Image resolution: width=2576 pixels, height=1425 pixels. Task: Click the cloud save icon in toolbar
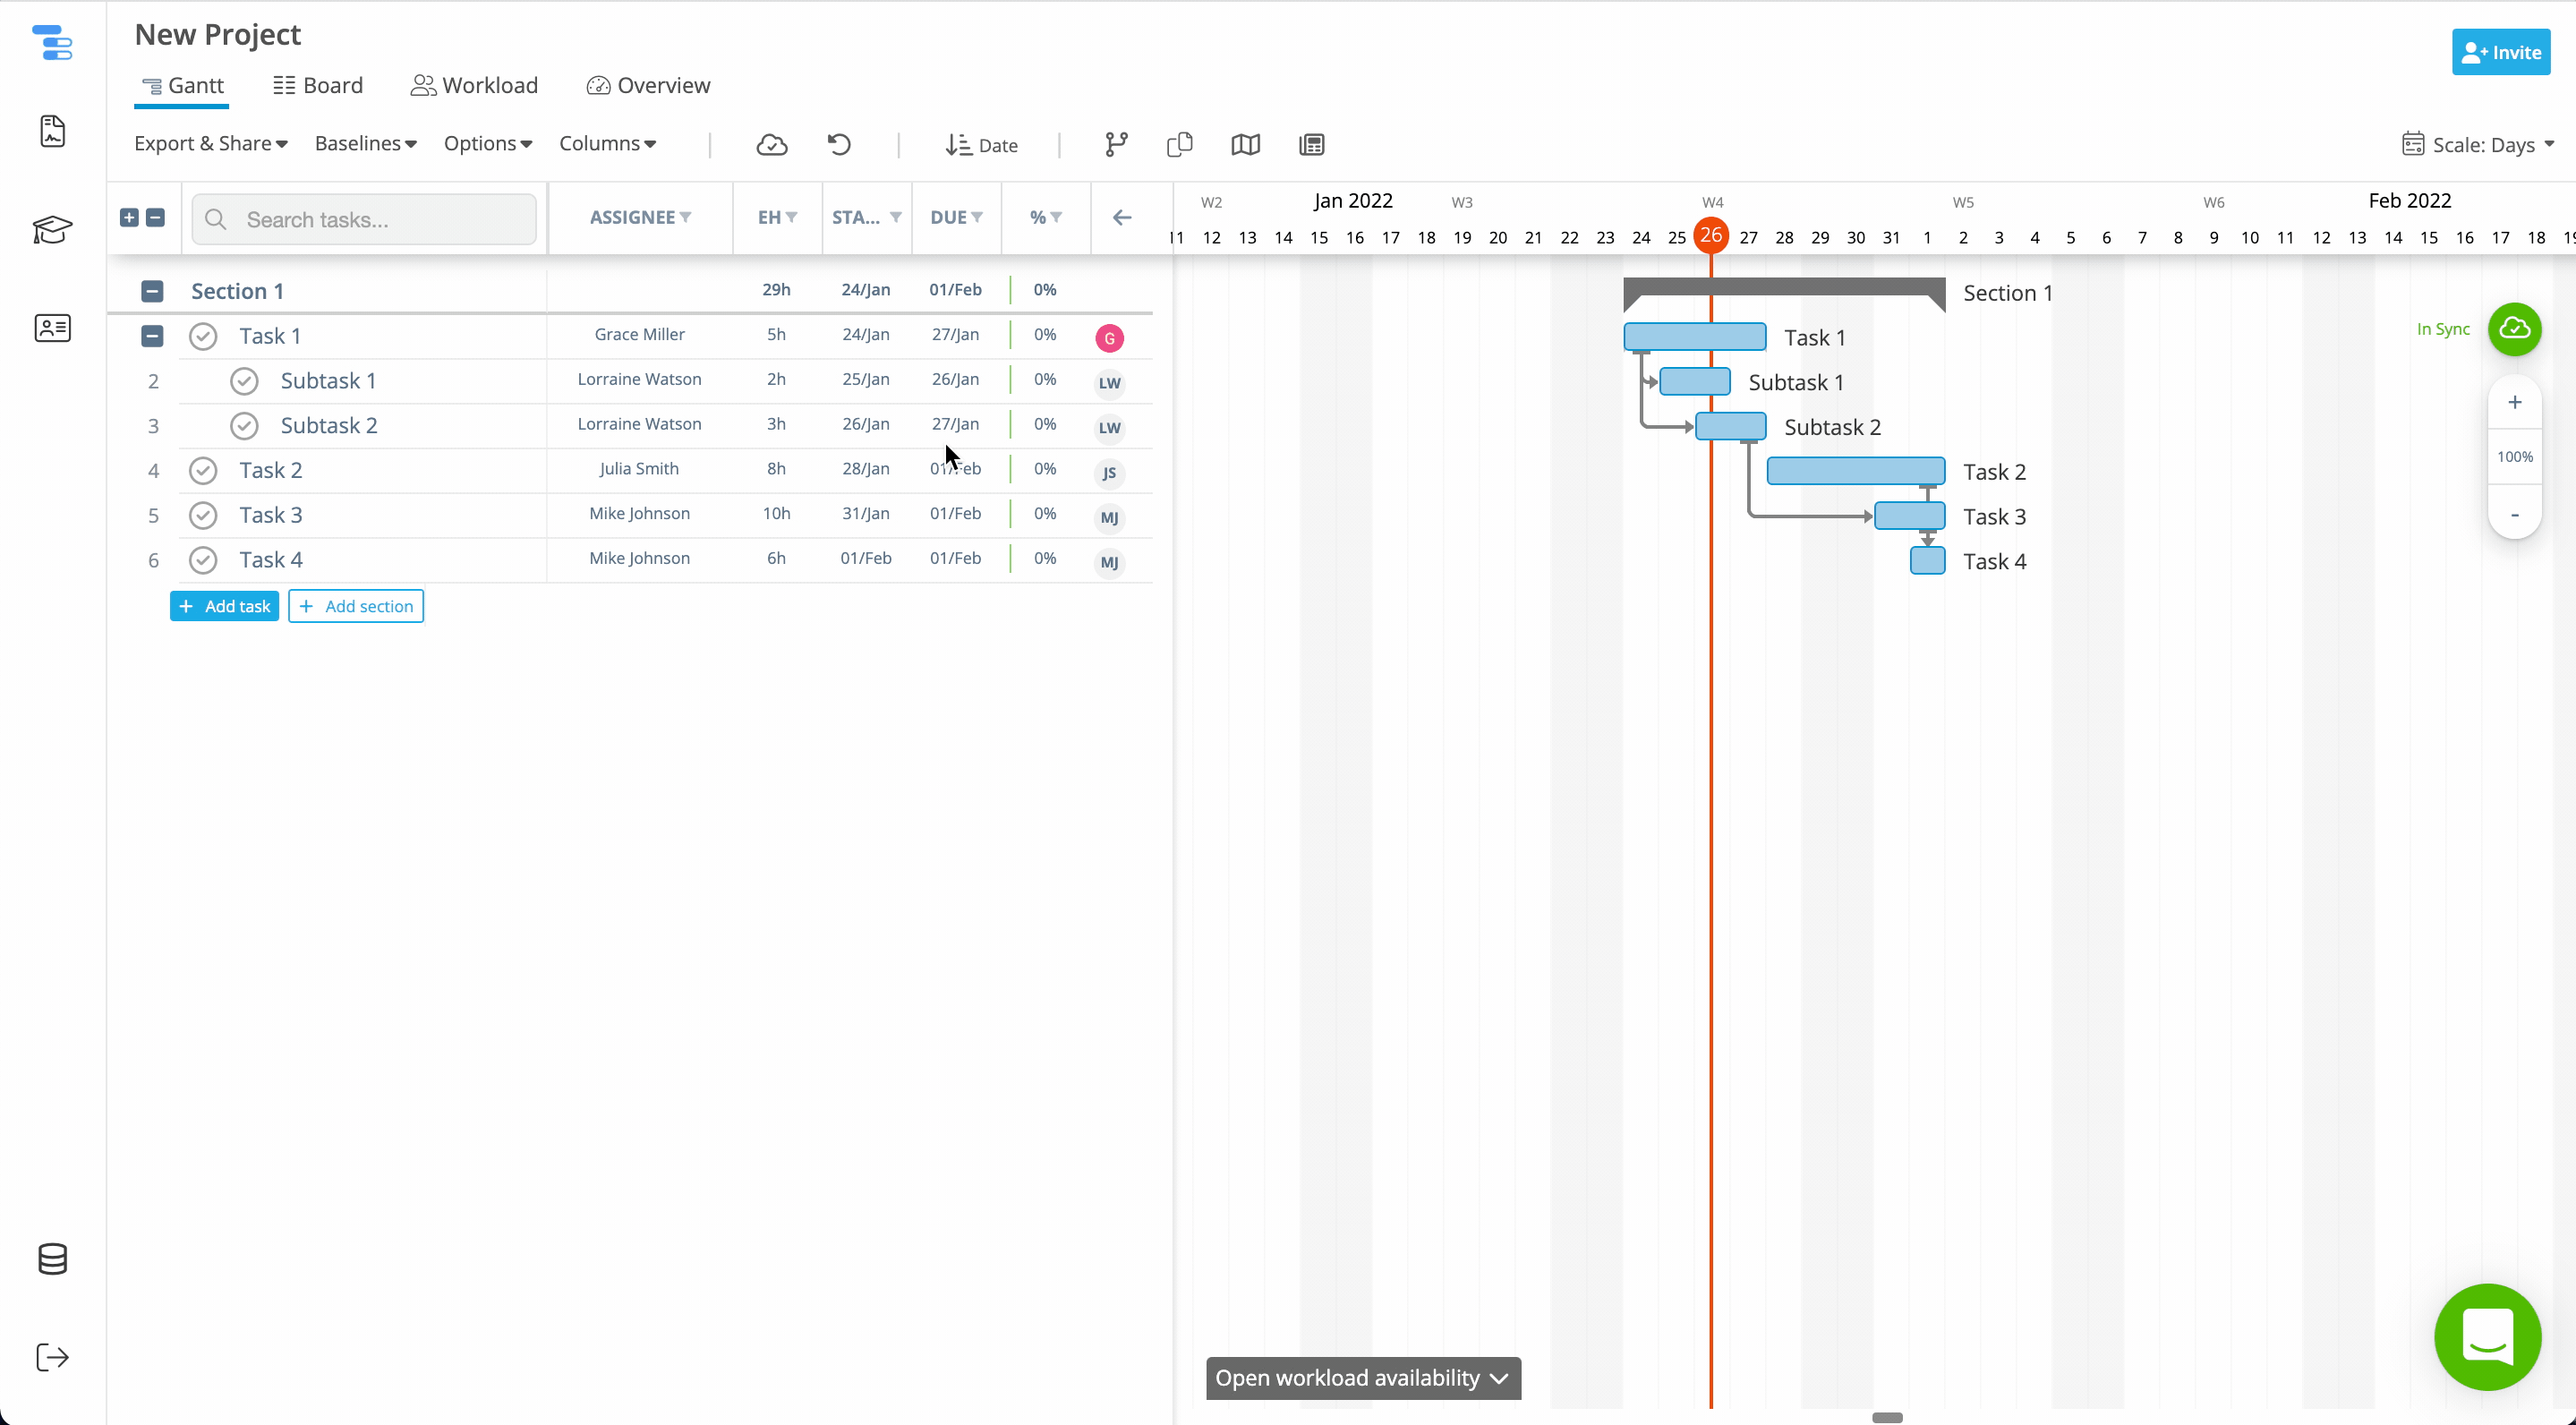click(x=771, y=145)
